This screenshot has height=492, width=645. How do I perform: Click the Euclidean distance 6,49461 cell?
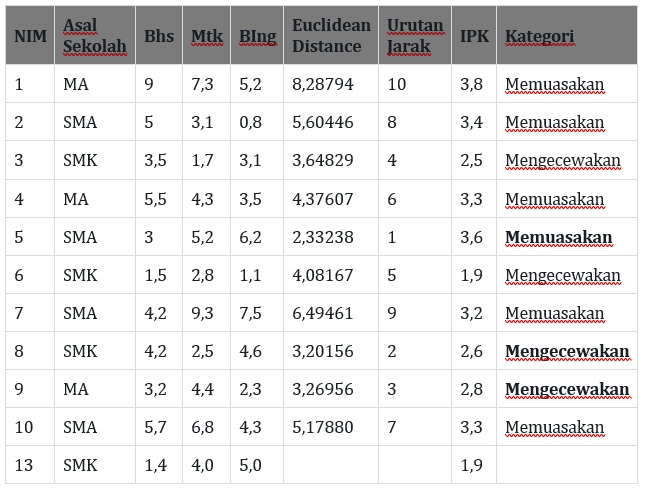click(322, 313)
